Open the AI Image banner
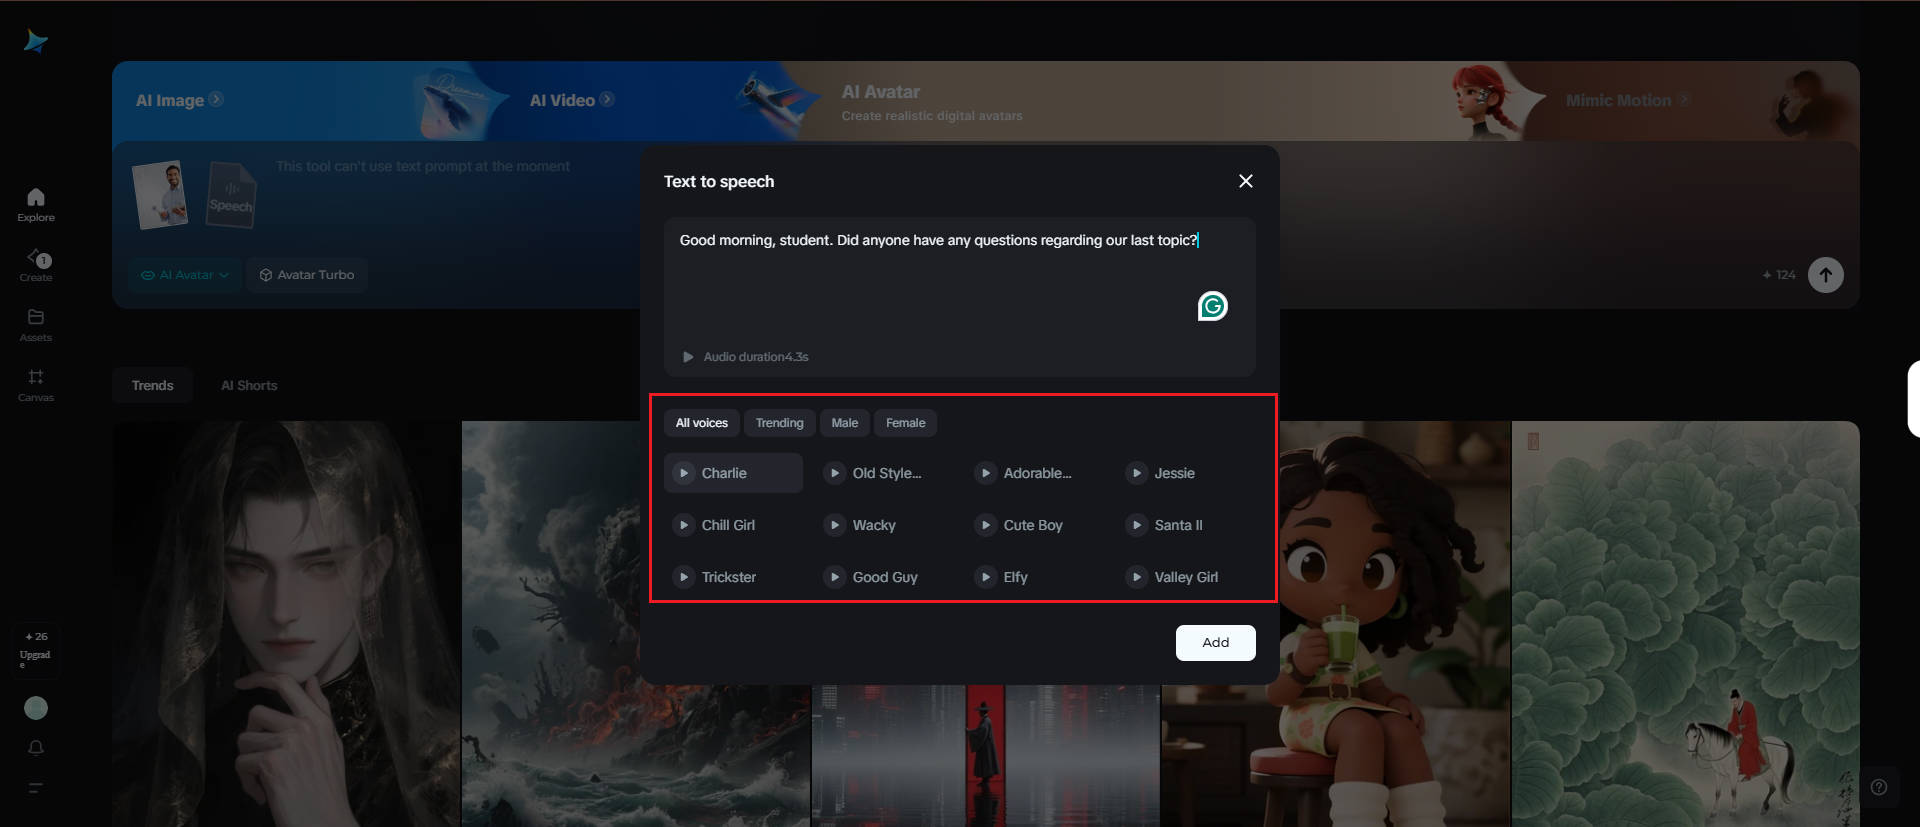 pos(180,100)
